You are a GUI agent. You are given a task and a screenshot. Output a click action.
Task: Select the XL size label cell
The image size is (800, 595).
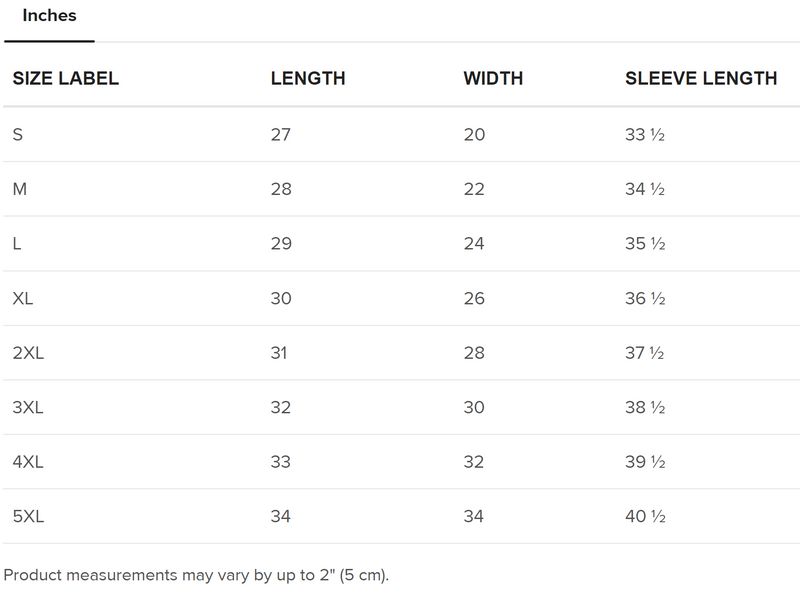click(x=23, y=299)
